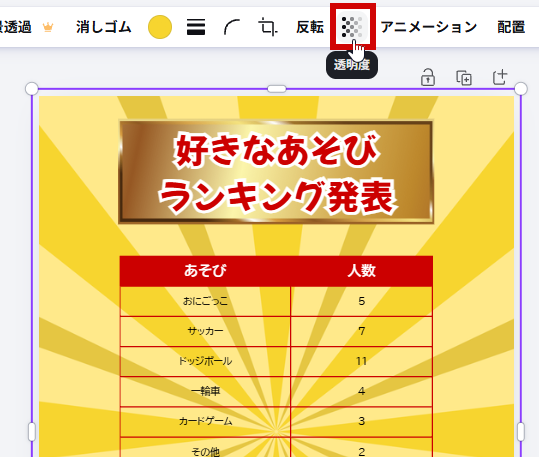Click the あそび table header

(x=205, y=271)
